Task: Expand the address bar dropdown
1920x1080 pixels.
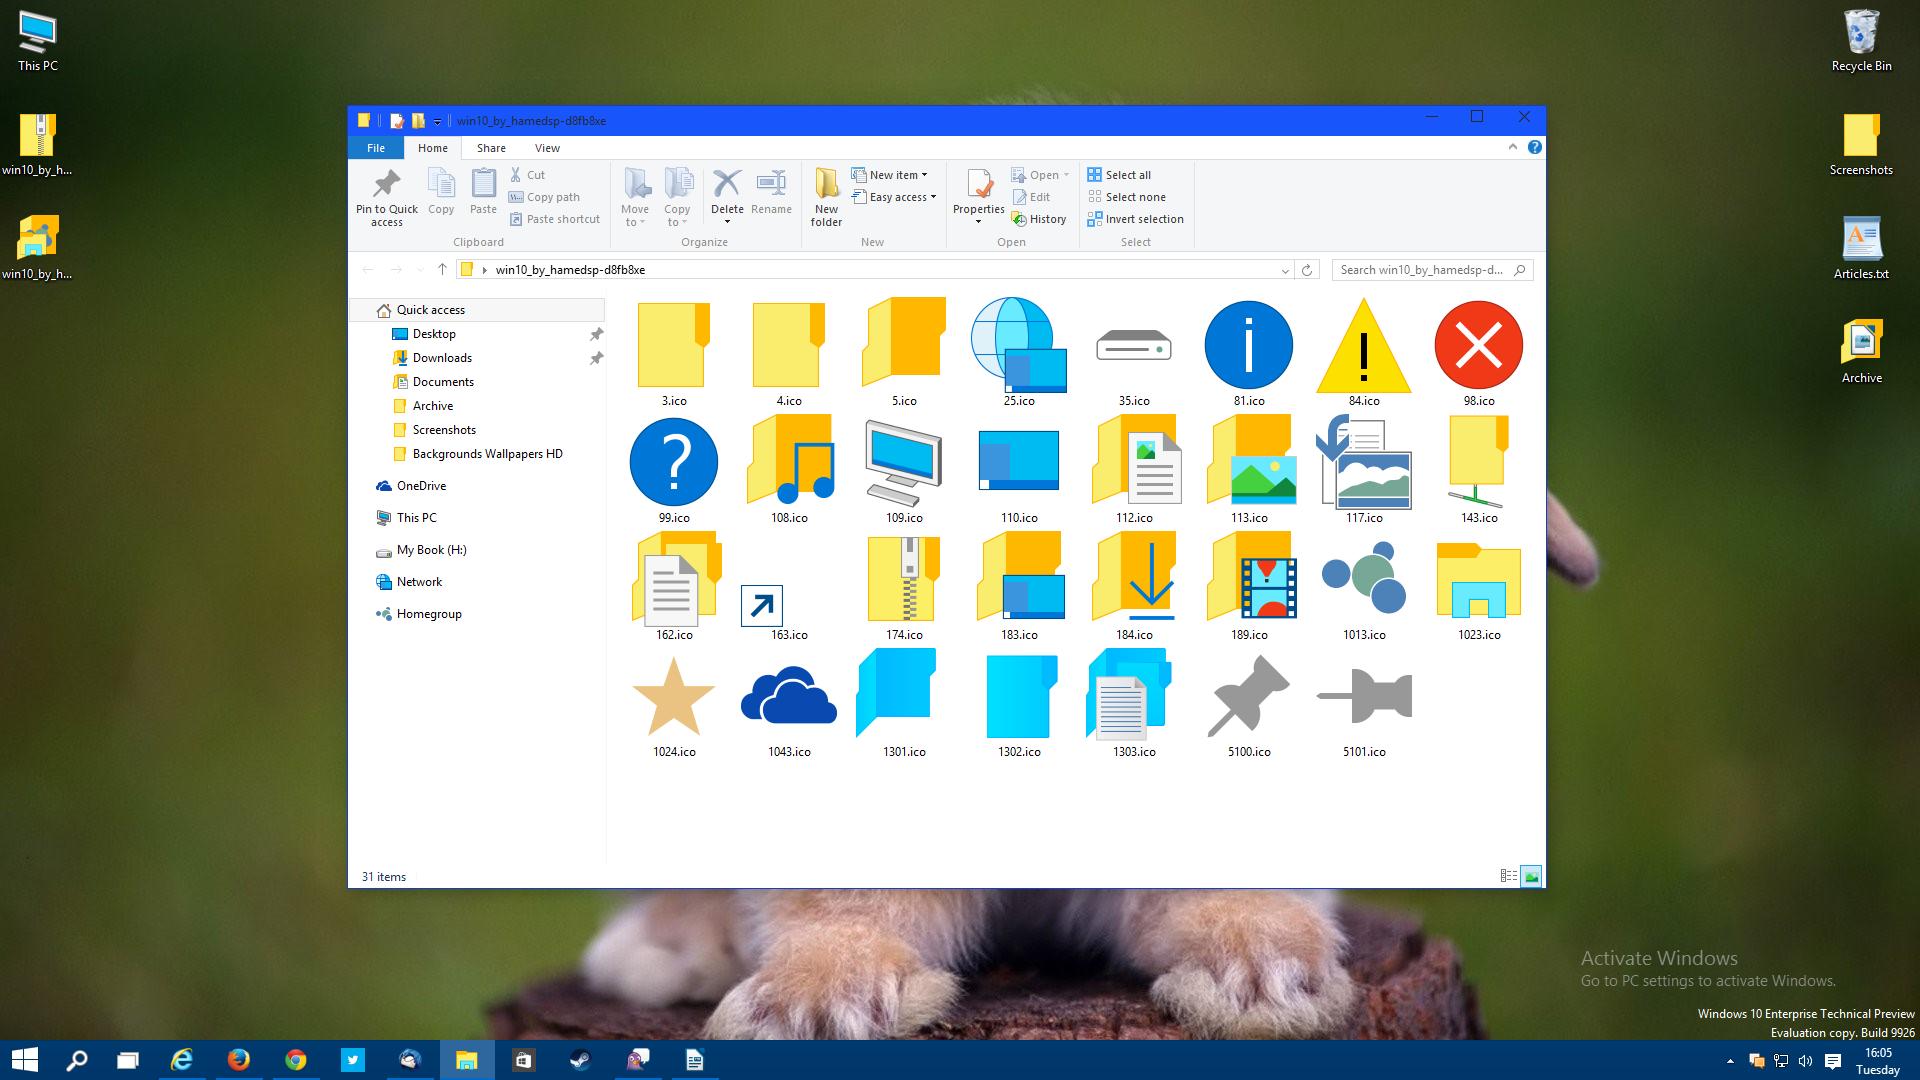Action: click(1284, 269)
